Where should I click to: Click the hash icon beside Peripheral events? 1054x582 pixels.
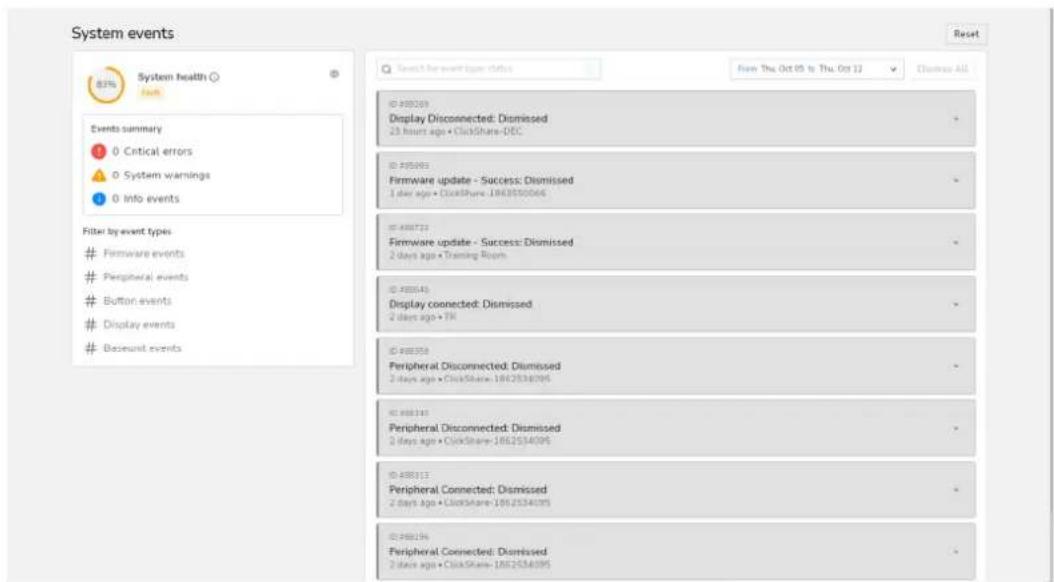[x=91, y=277]
